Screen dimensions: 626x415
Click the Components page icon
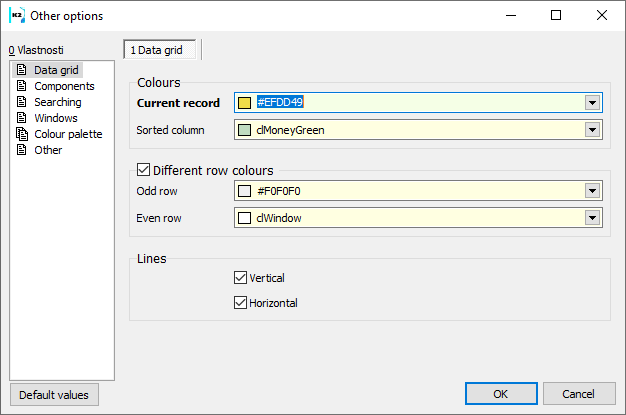tap(21, 86)
